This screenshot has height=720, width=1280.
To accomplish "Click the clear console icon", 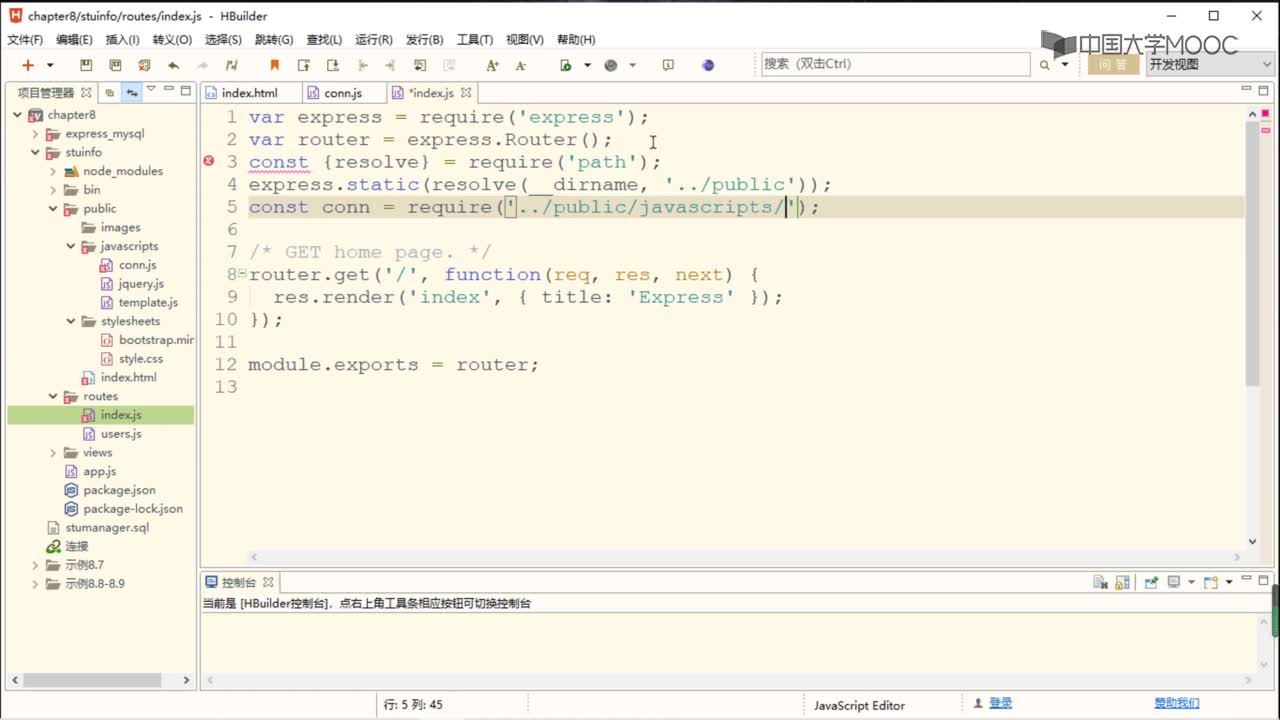I will 1100,582.
